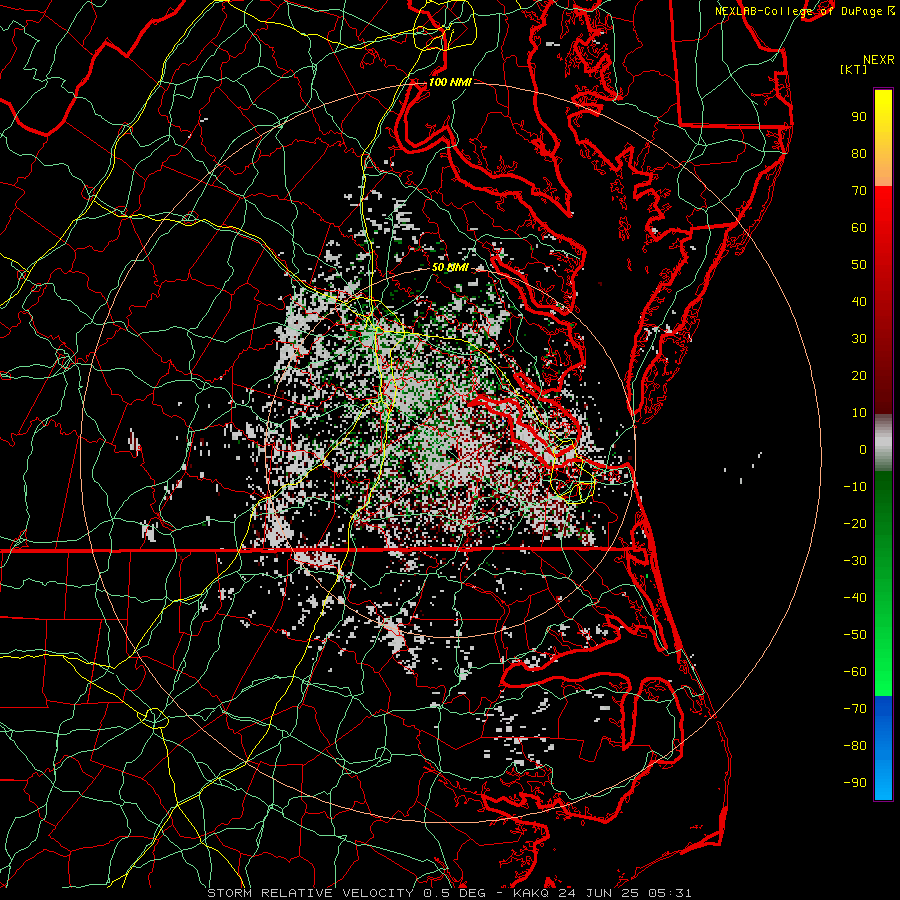
Task: Click the 50 value on the velocity scale
Action: pos(859,265)
